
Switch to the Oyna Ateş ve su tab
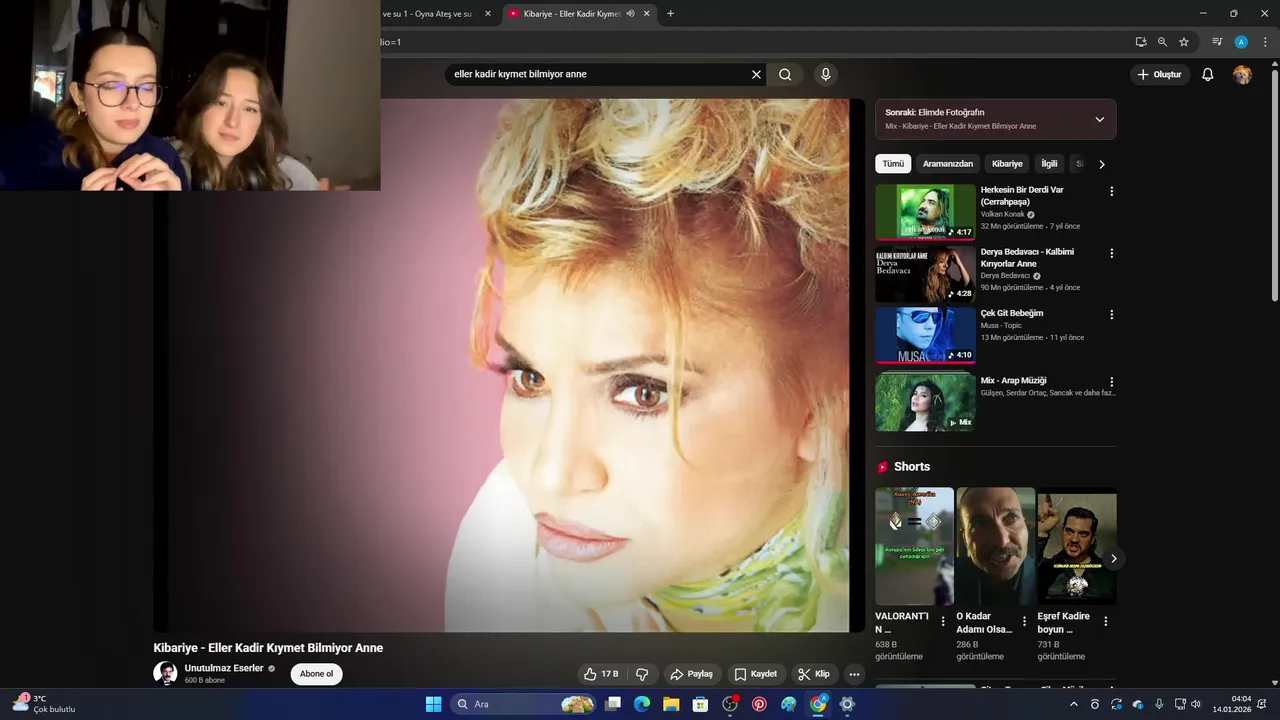(x=427, y=14)
